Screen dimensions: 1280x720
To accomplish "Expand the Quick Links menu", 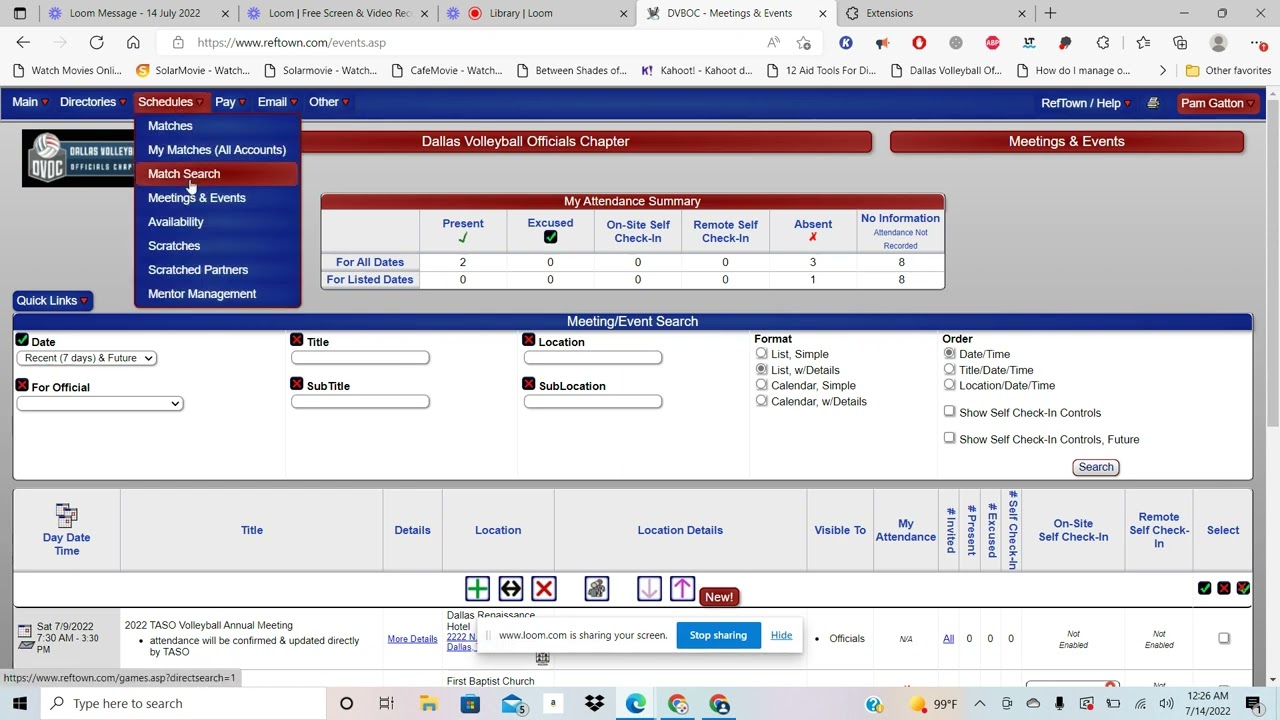I will pyautogui.click(x=53, y=300).
